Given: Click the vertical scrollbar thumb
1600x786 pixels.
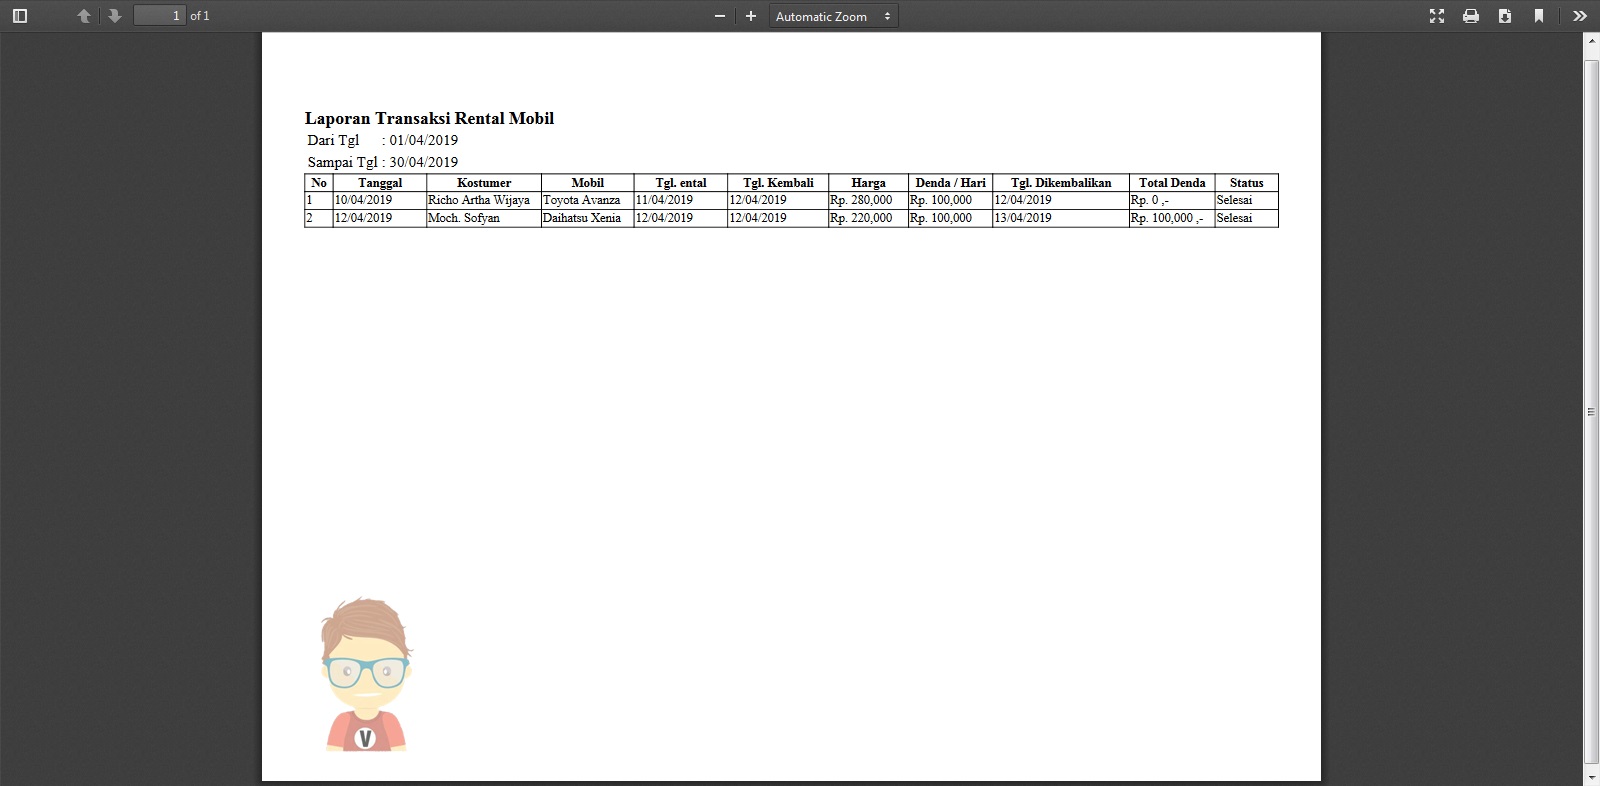Looking at the screenshot, I should (x=1591, y=411).
